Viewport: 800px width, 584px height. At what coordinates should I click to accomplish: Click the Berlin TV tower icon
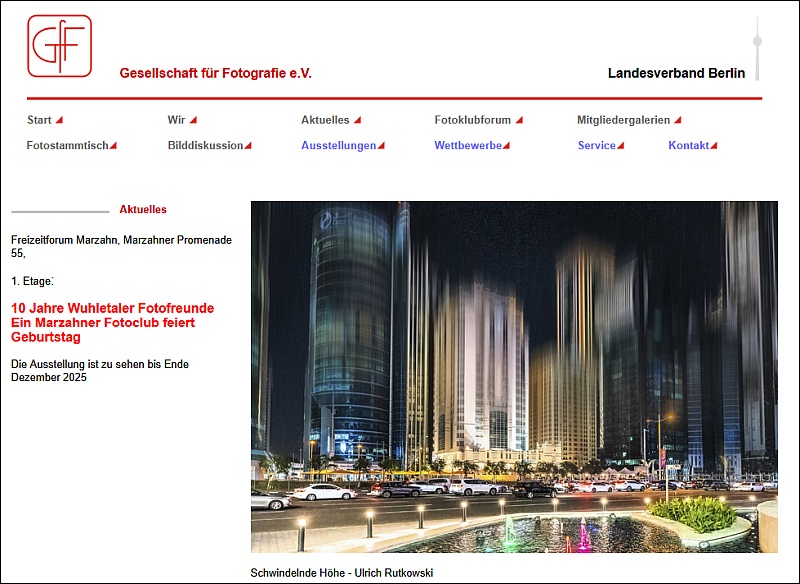(x=757, y=48)
